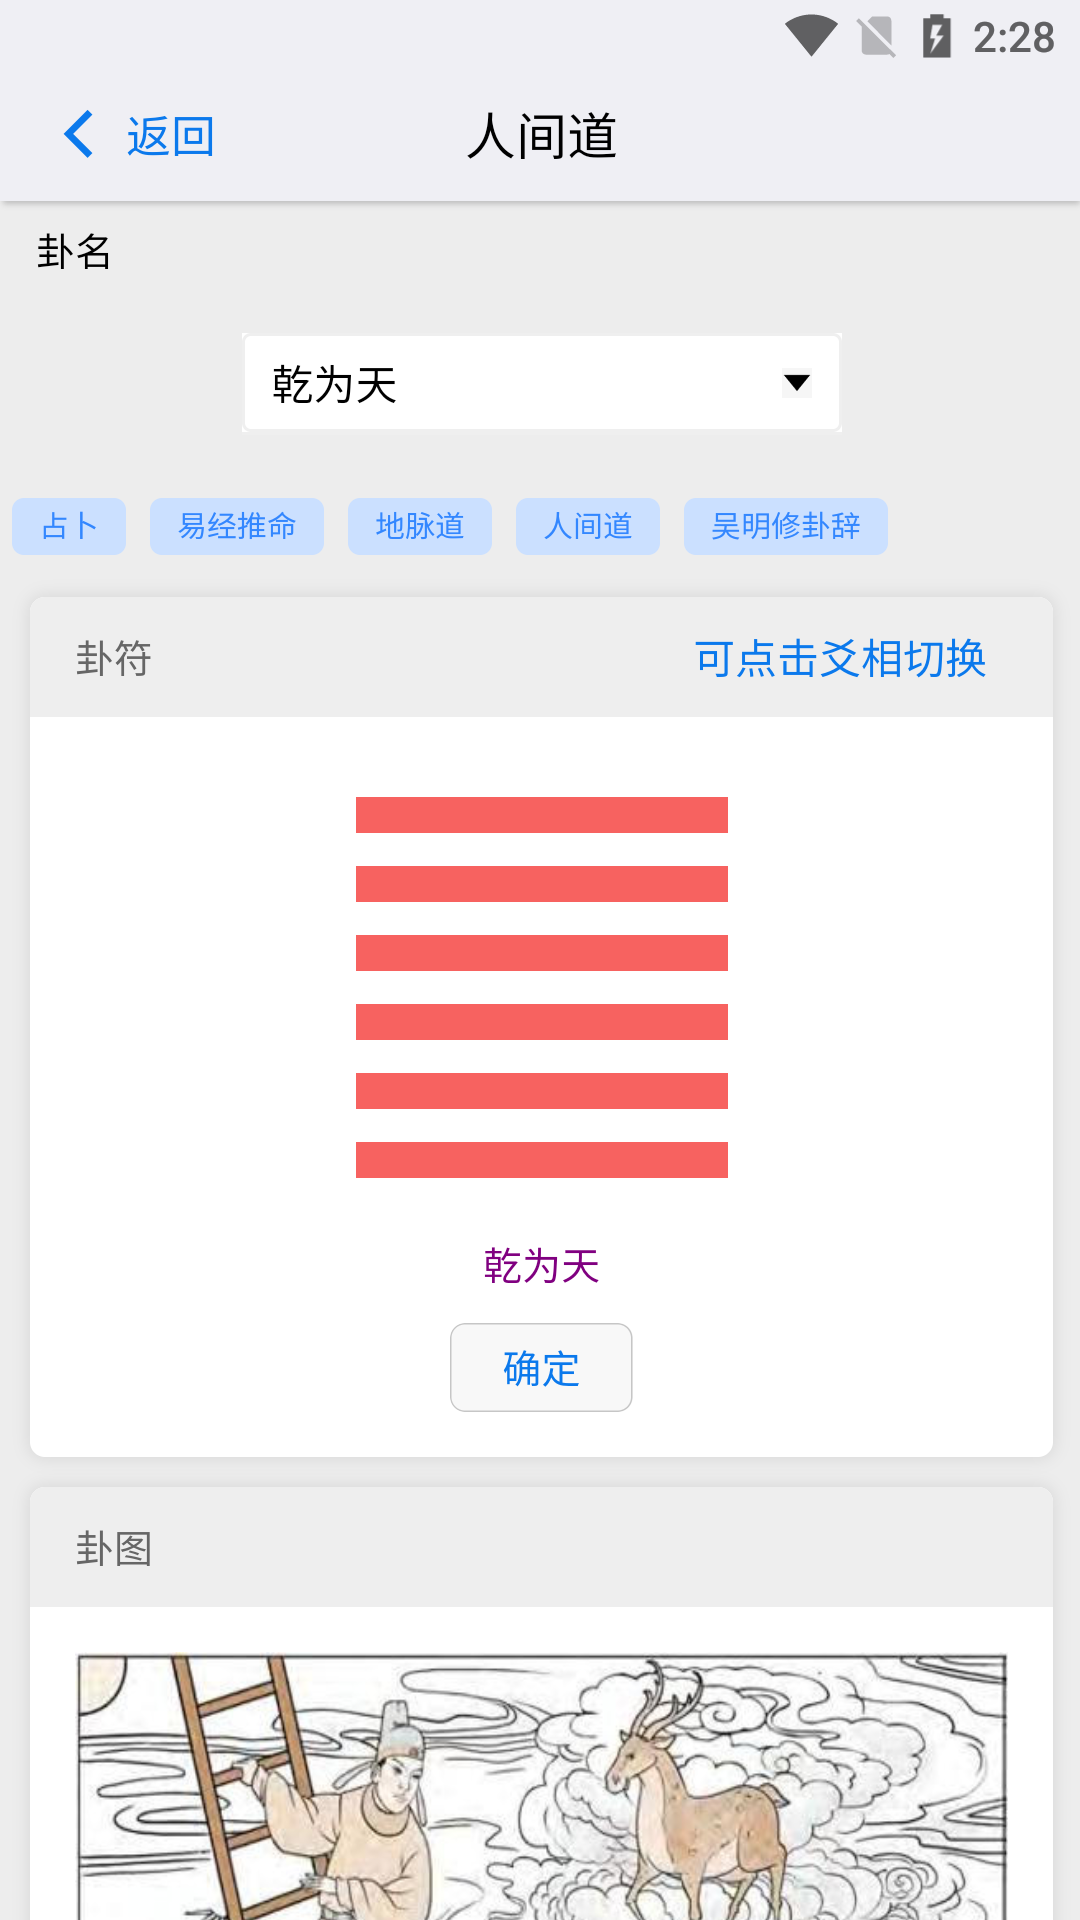Open the 地脉道 section

pos(419,526)
